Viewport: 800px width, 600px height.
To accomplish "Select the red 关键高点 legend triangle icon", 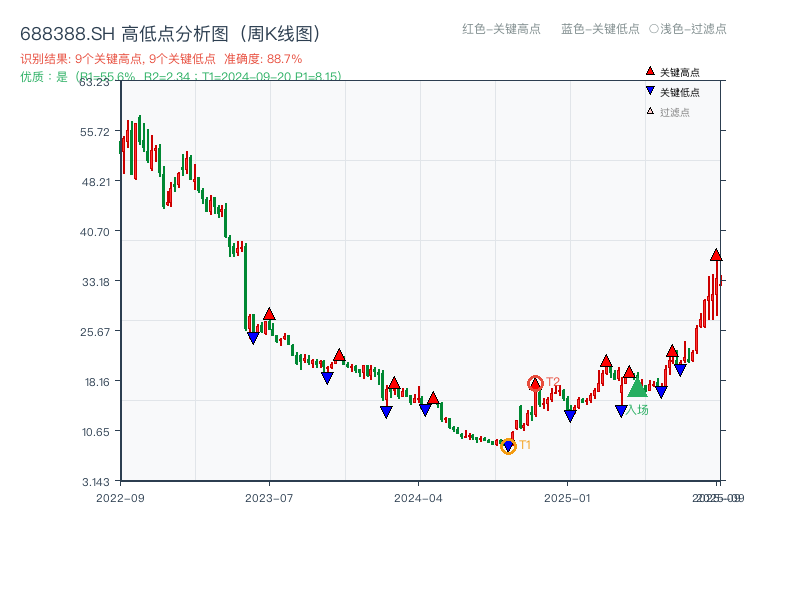I will pyautogui.click(x=650, y=70).
